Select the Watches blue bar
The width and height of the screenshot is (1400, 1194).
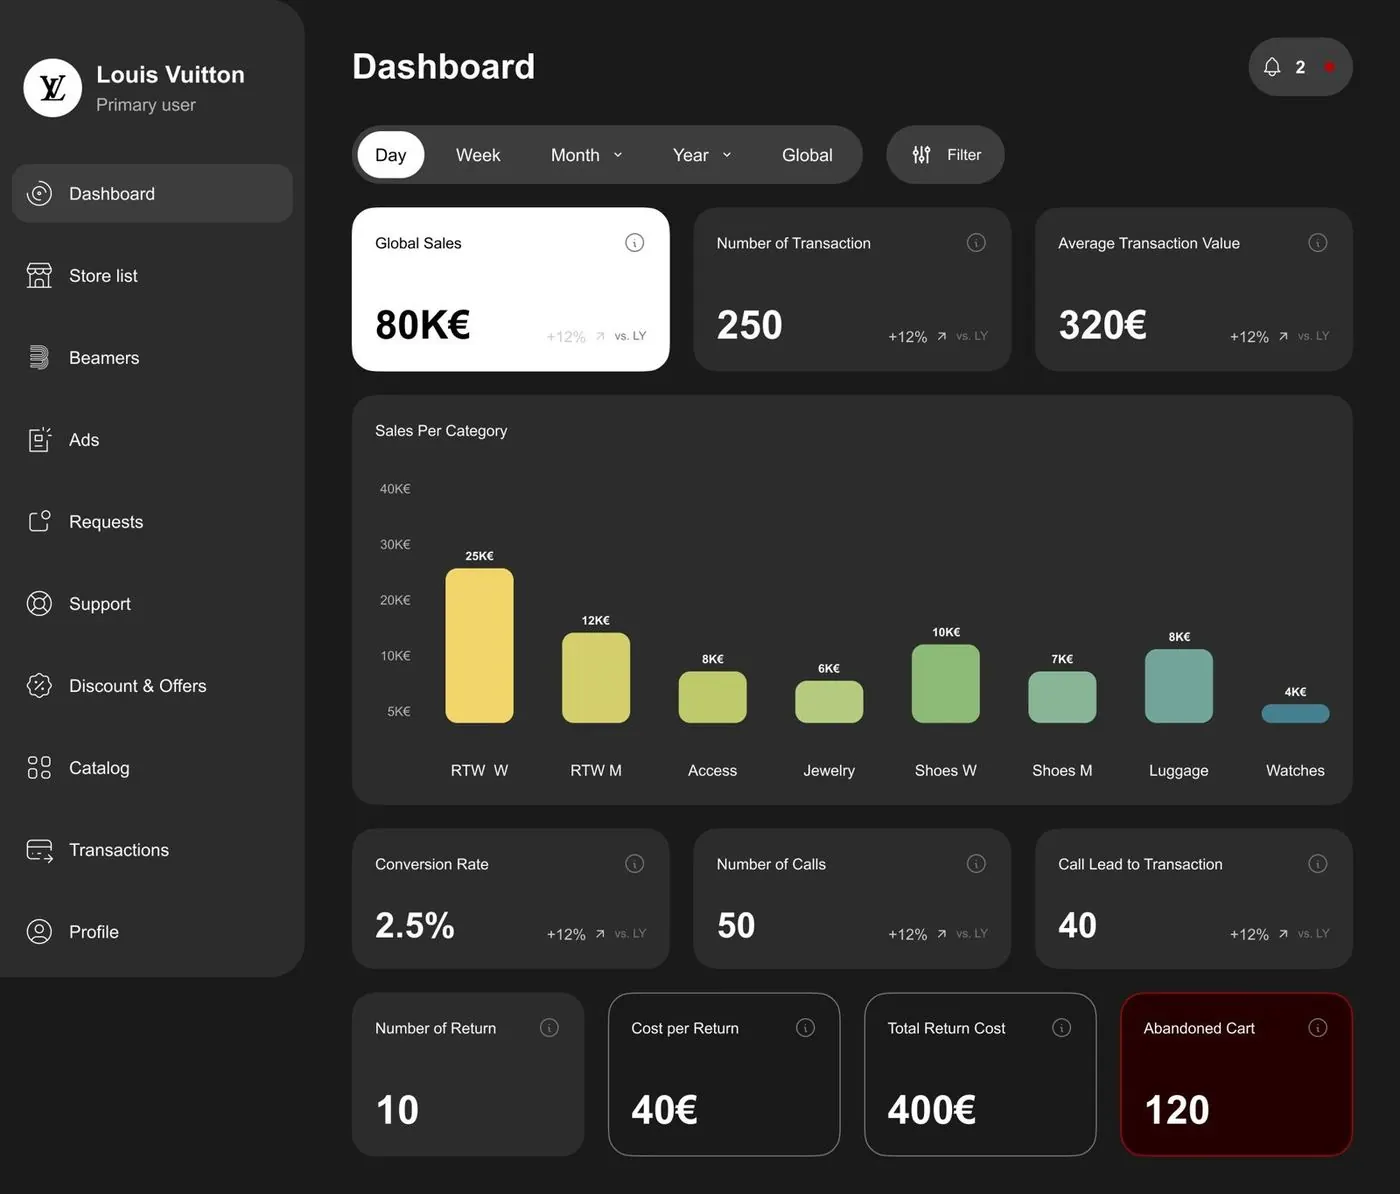[1295, 713]
